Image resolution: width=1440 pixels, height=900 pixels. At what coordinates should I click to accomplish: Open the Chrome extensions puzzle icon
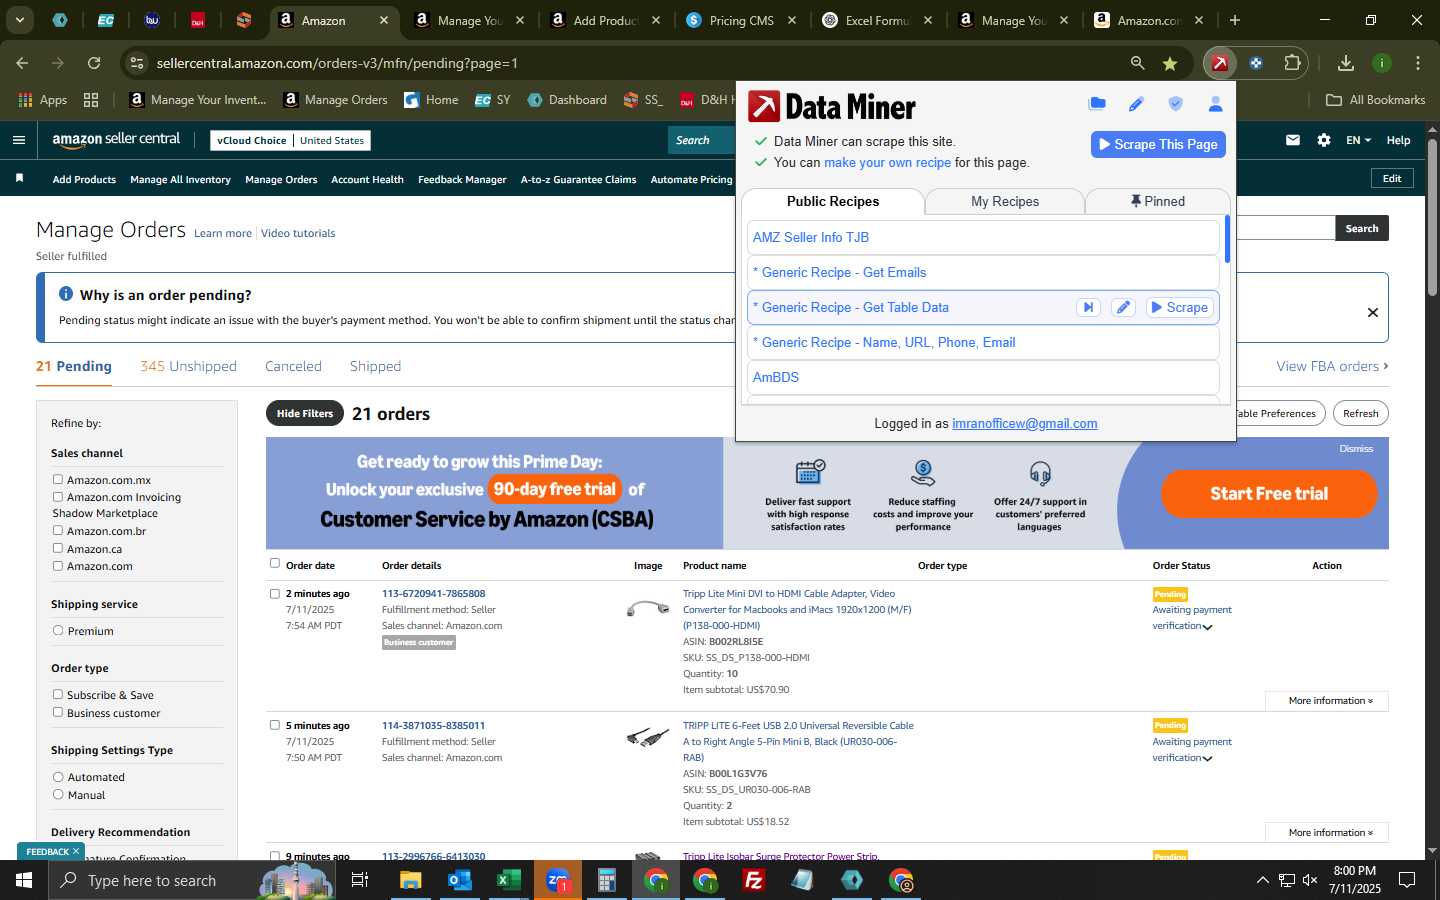[1292, 63]
